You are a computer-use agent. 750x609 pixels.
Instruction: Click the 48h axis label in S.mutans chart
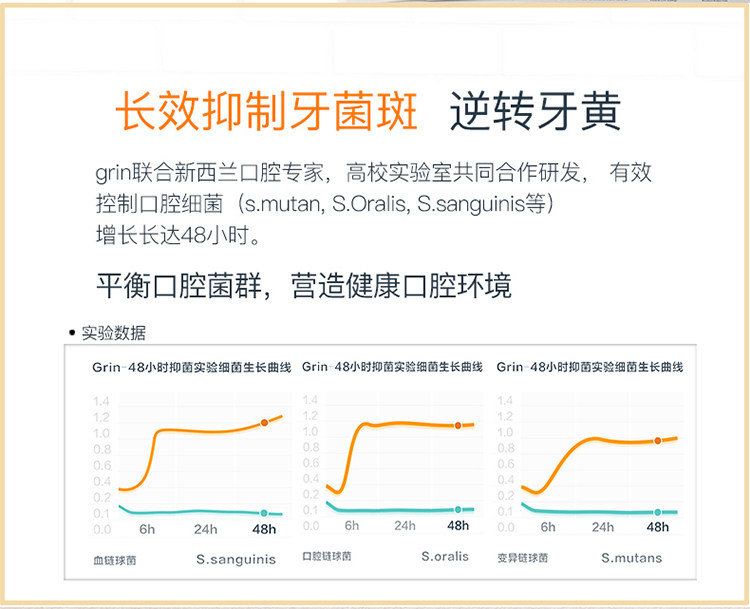coord(658,527)
